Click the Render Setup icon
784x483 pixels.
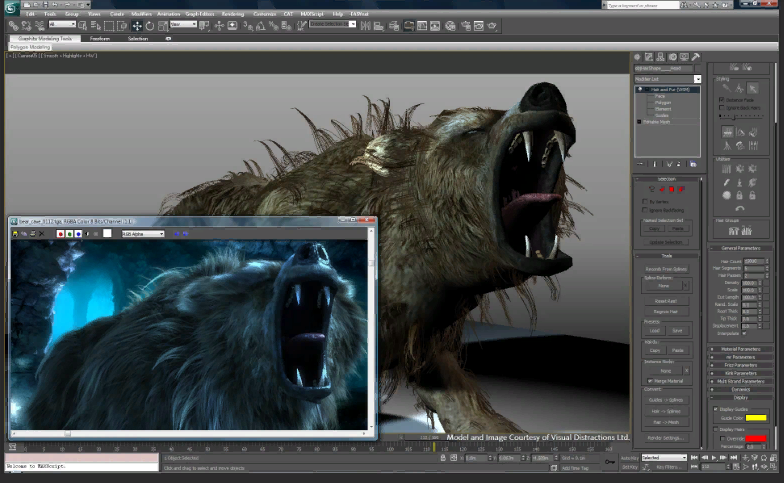(466, 26)
